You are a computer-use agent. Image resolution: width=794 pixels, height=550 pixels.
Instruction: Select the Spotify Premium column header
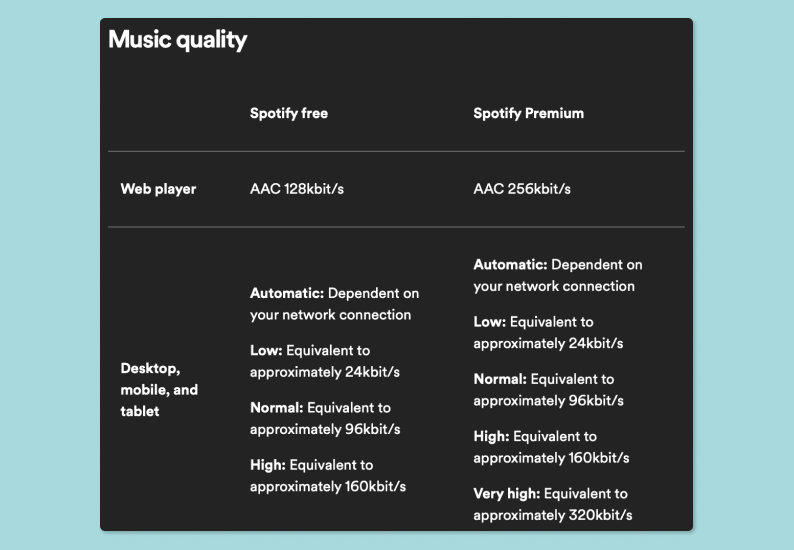[x=528, y=113]
